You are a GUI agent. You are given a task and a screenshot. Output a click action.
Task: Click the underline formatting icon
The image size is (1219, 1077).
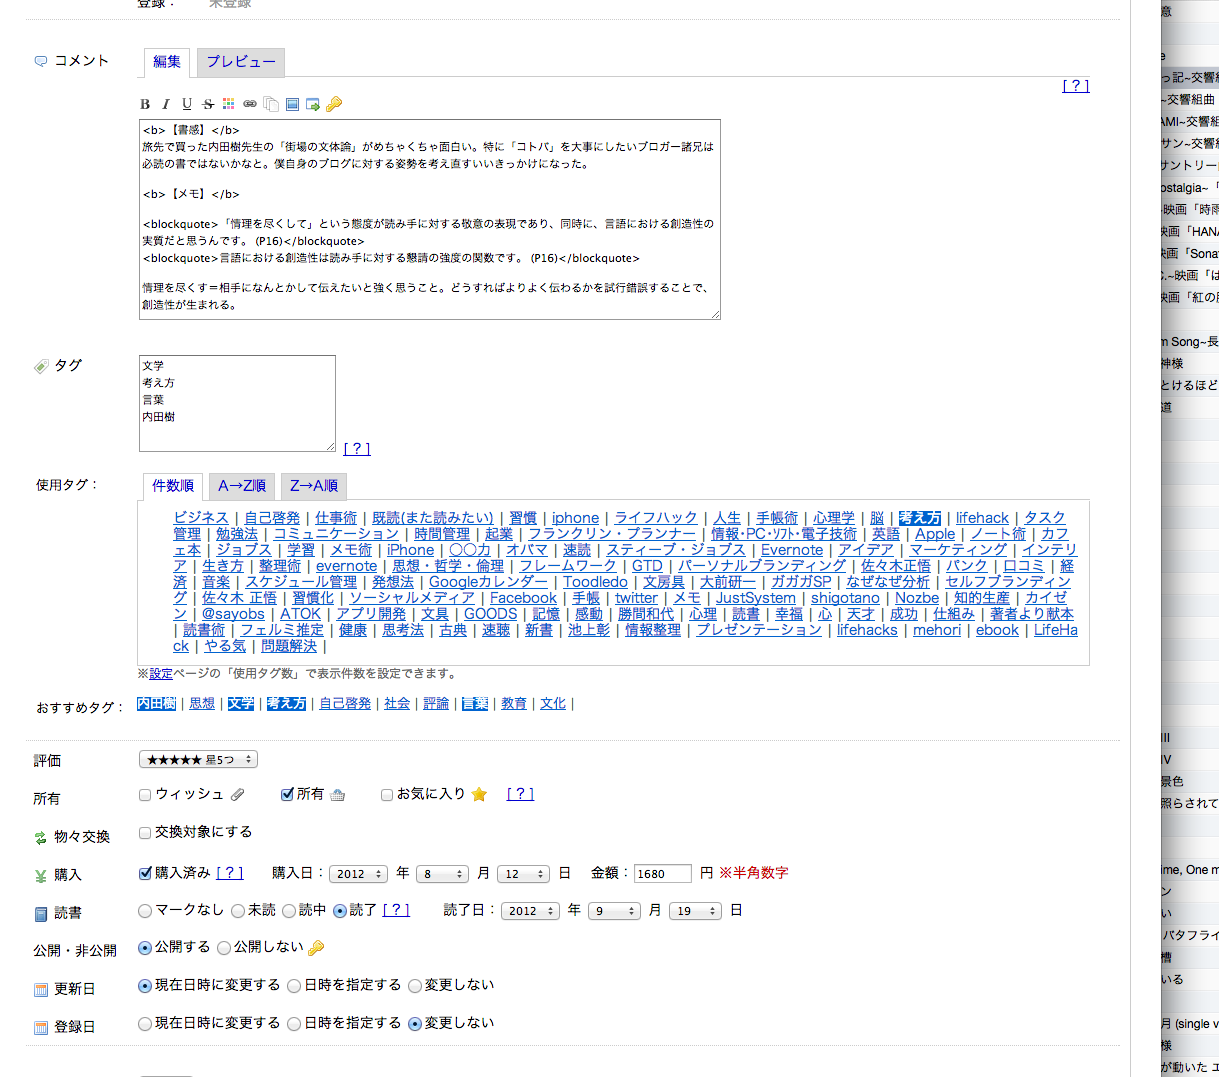(x=187, y=104)
